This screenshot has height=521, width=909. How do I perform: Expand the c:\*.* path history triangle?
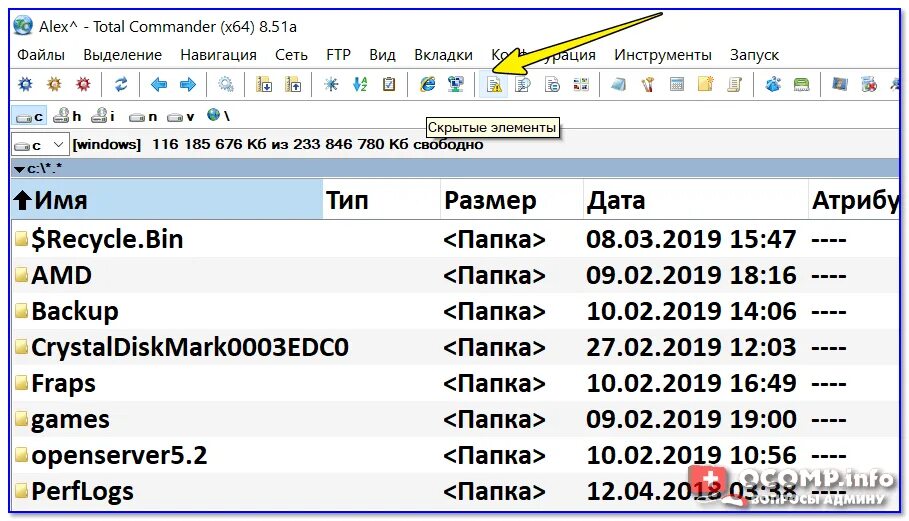pyautogui.click(x=19, y=169)
